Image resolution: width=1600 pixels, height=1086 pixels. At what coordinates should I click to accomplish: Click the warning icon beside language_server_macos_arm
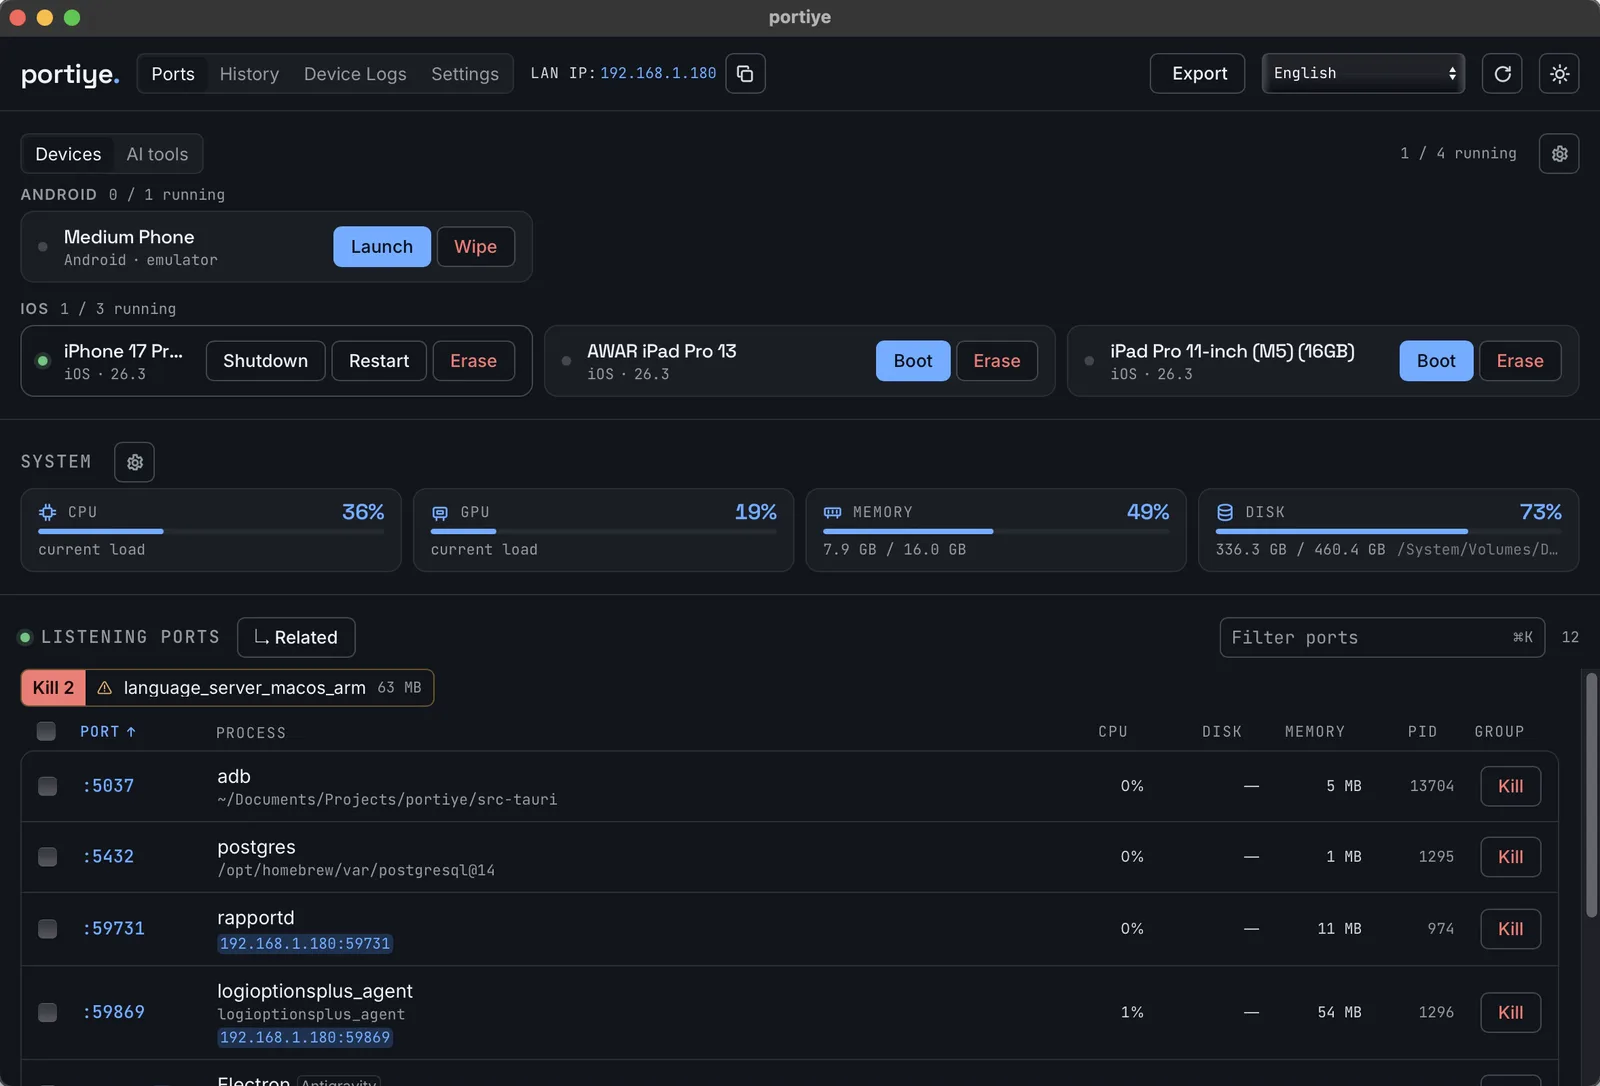click(104, 688)
